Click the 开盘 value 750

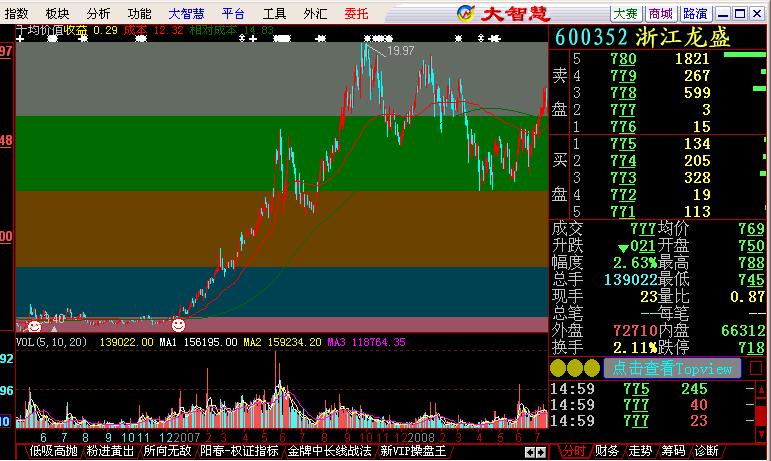[751, 245]
